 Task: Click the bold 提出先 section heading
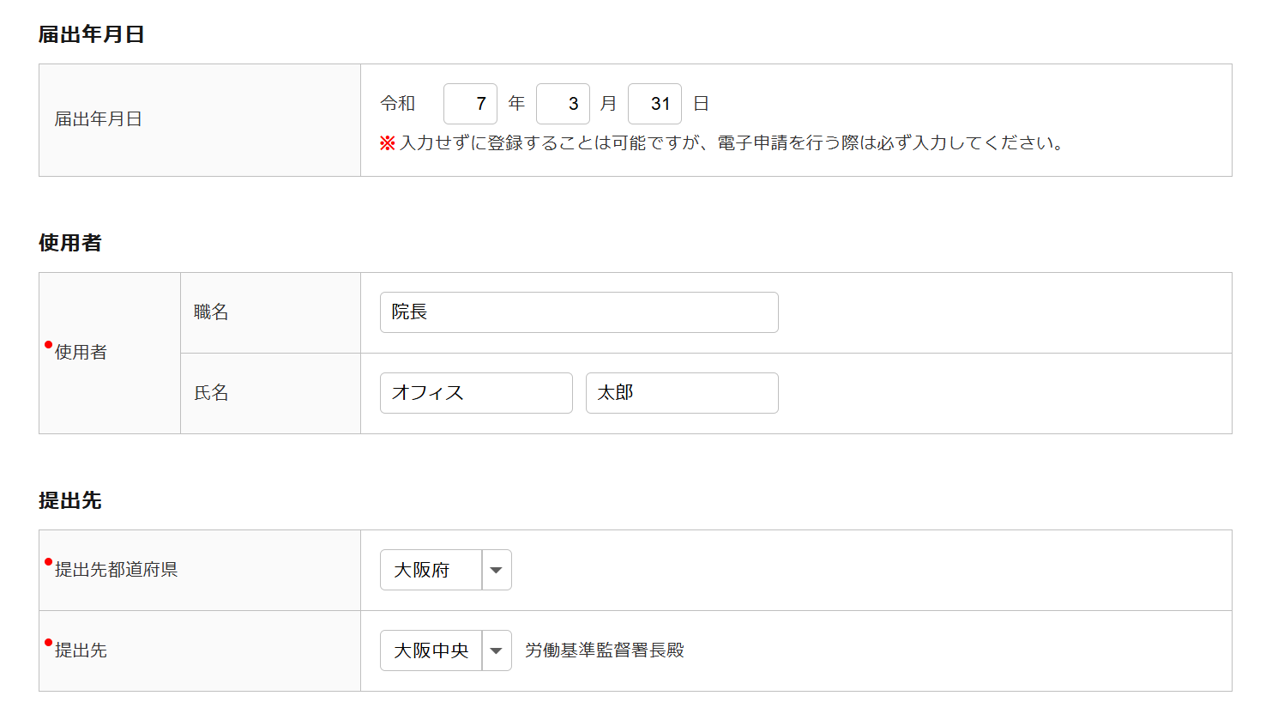(x=70, y=501)
